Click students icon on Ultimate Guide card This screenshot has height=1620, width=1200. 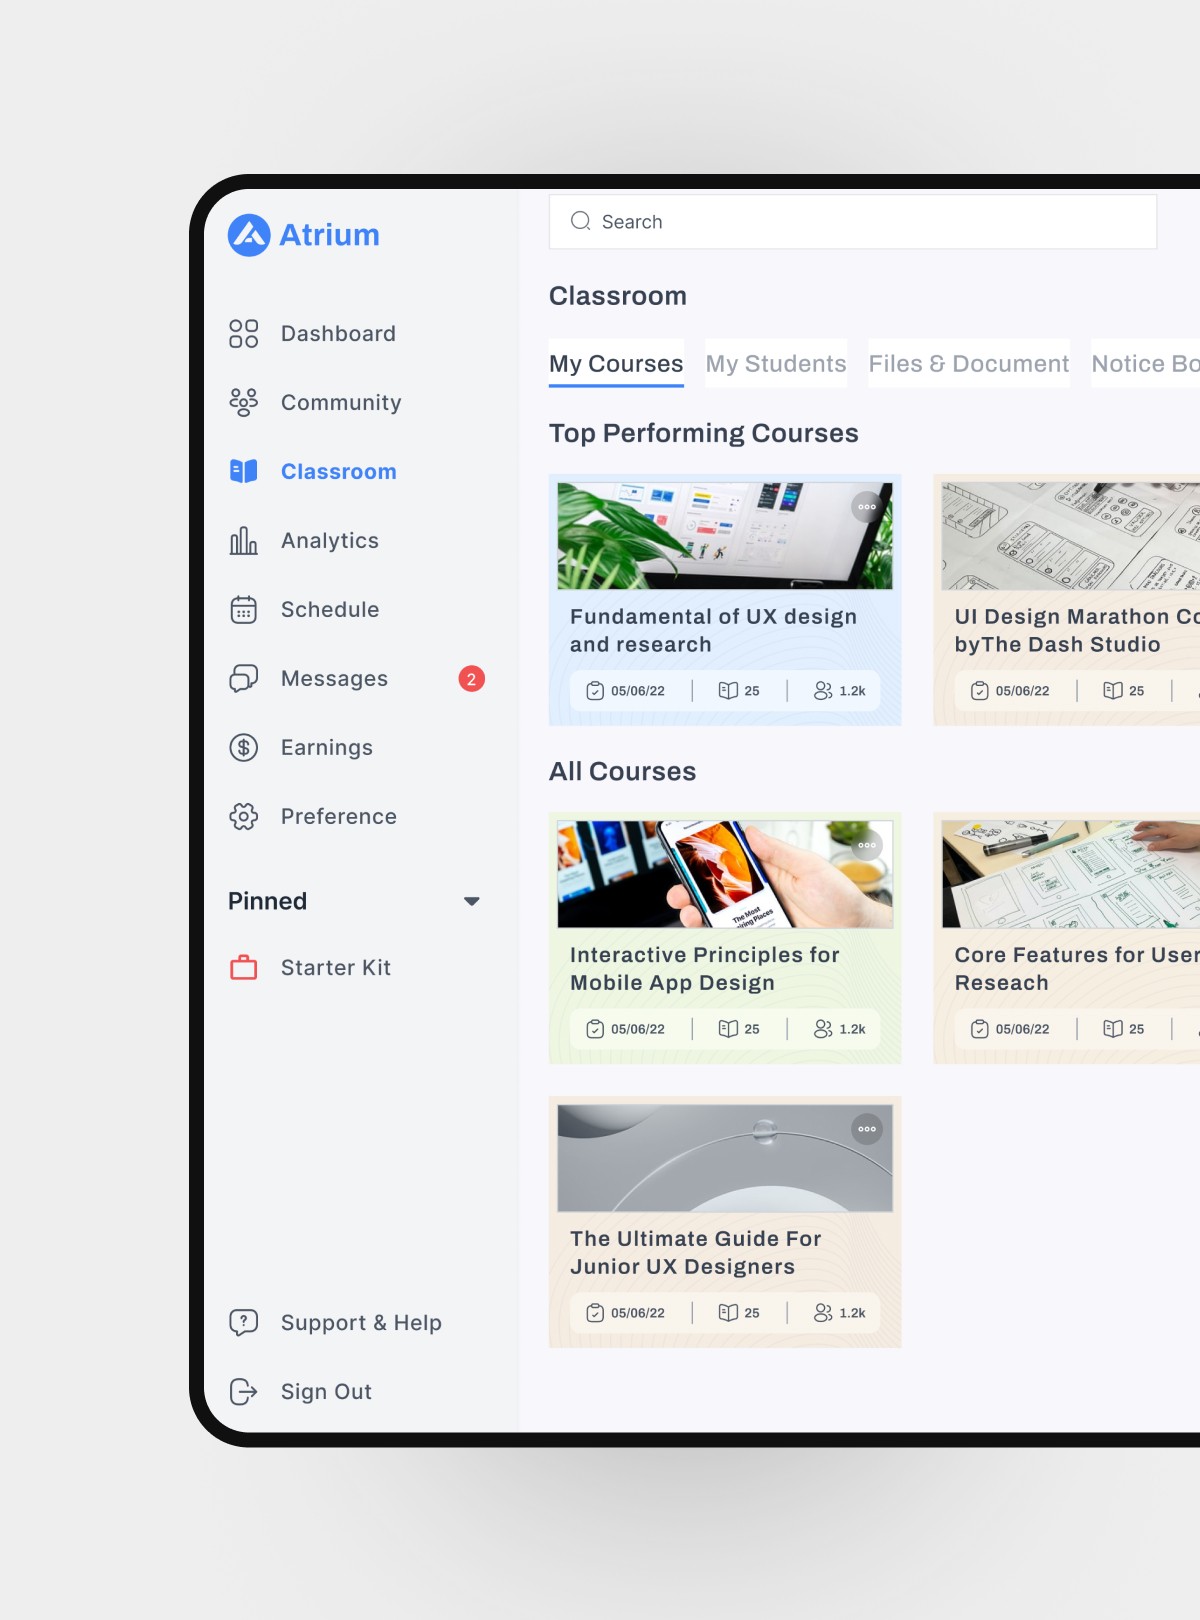[823, 1313]
